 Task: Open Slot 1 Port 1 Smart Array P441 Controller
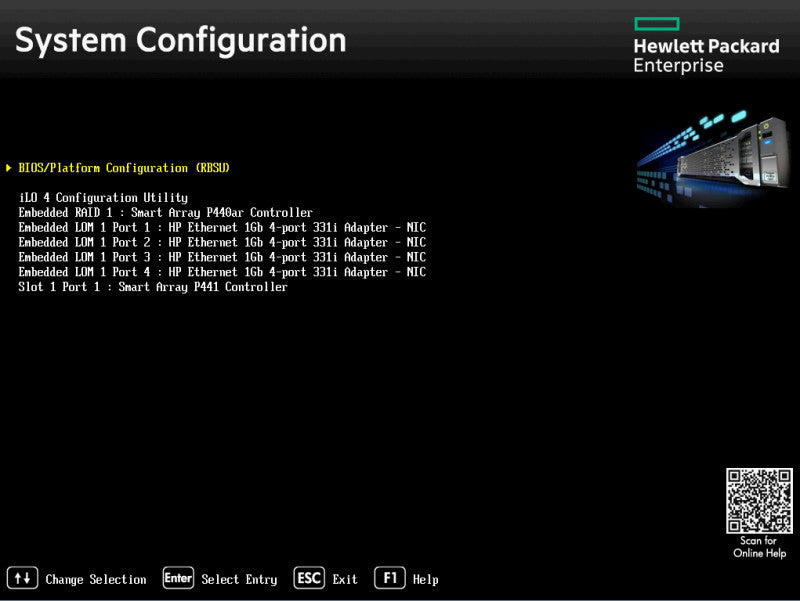click(153, 287)
